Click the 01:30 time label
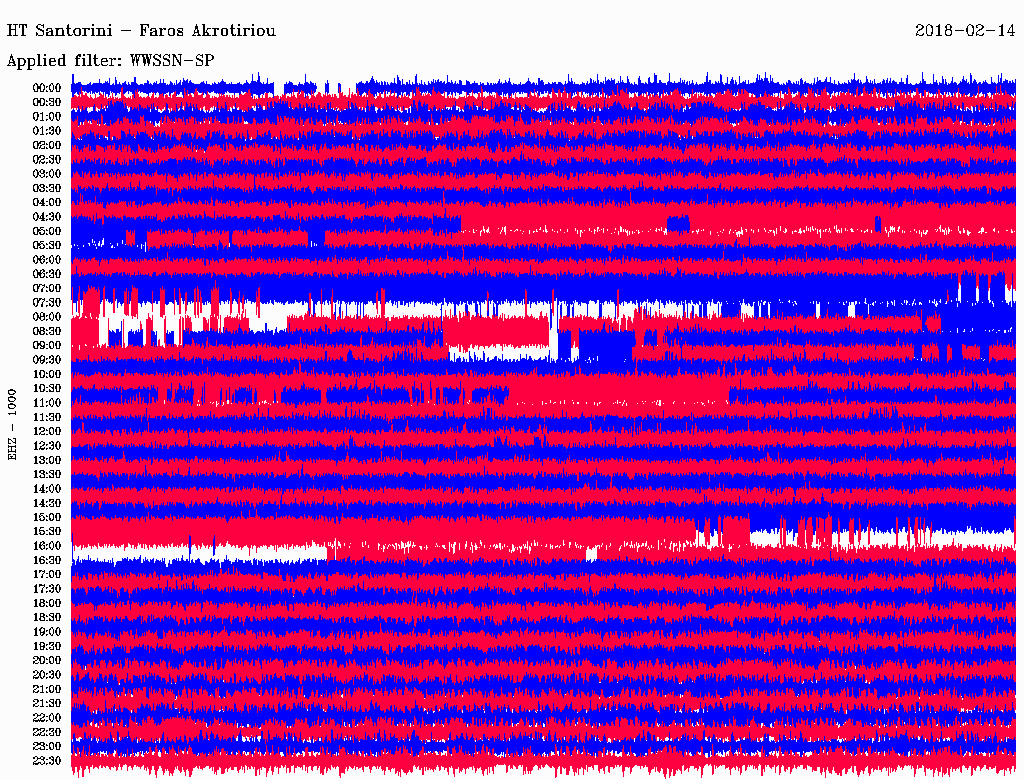 47,131
